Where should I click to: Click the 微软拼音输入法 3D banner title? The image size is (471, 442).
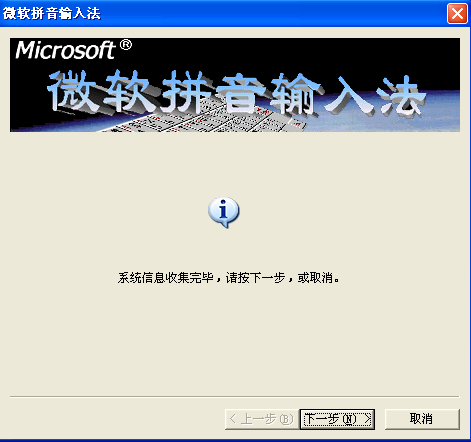click(x=236, y=92)
